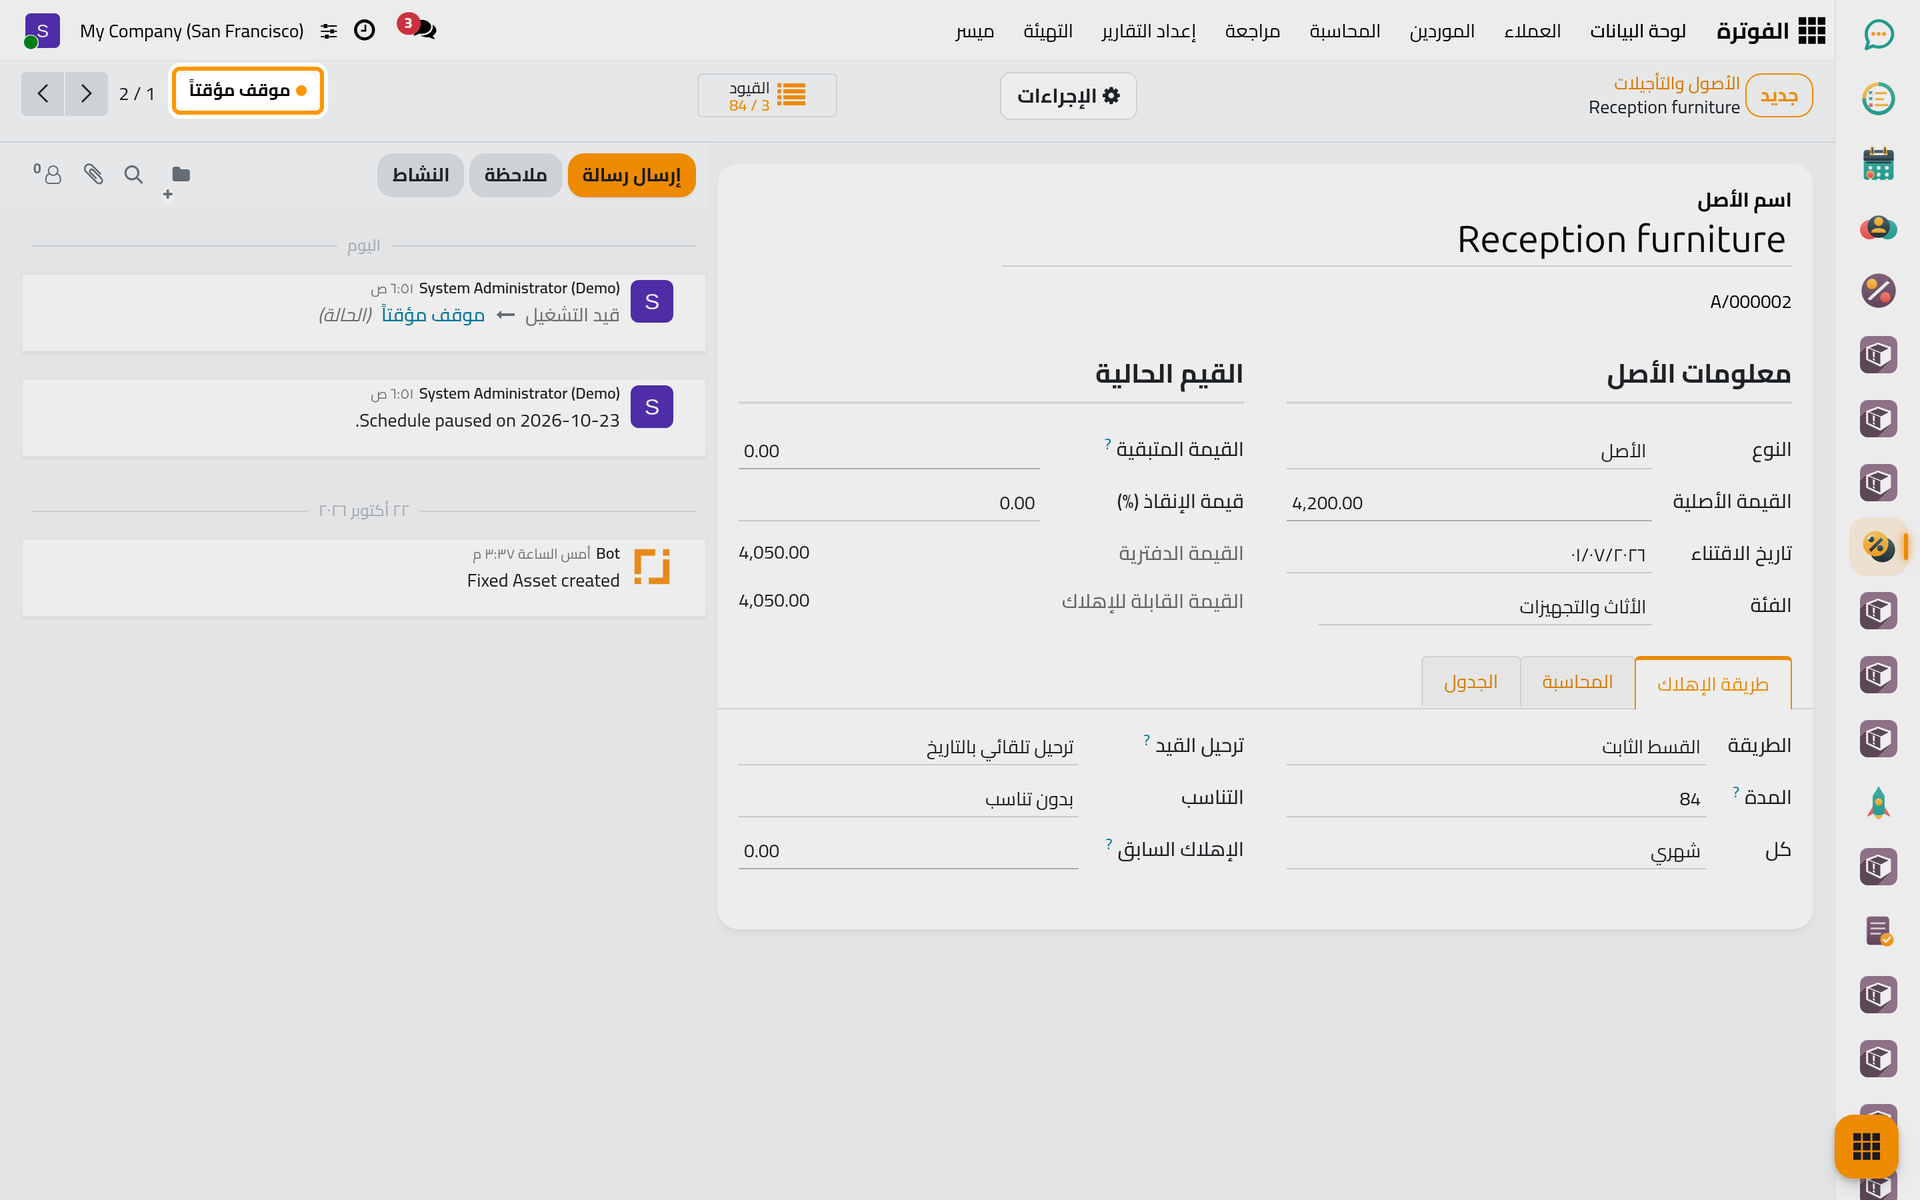Open the Category field dropdown (الأثاث والتجهيزات)
The width and height of the screenshot is (1920, 1200).
(1484, 606)
